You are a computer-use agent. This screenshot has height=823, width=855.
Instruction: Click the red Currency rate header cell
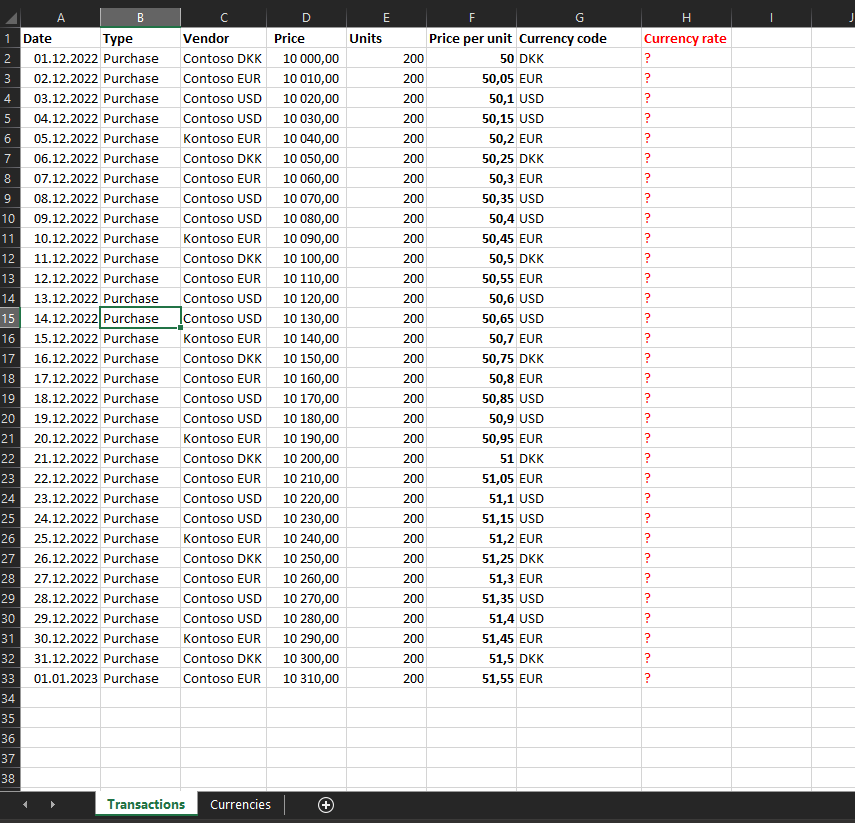[x=687, y=38]
